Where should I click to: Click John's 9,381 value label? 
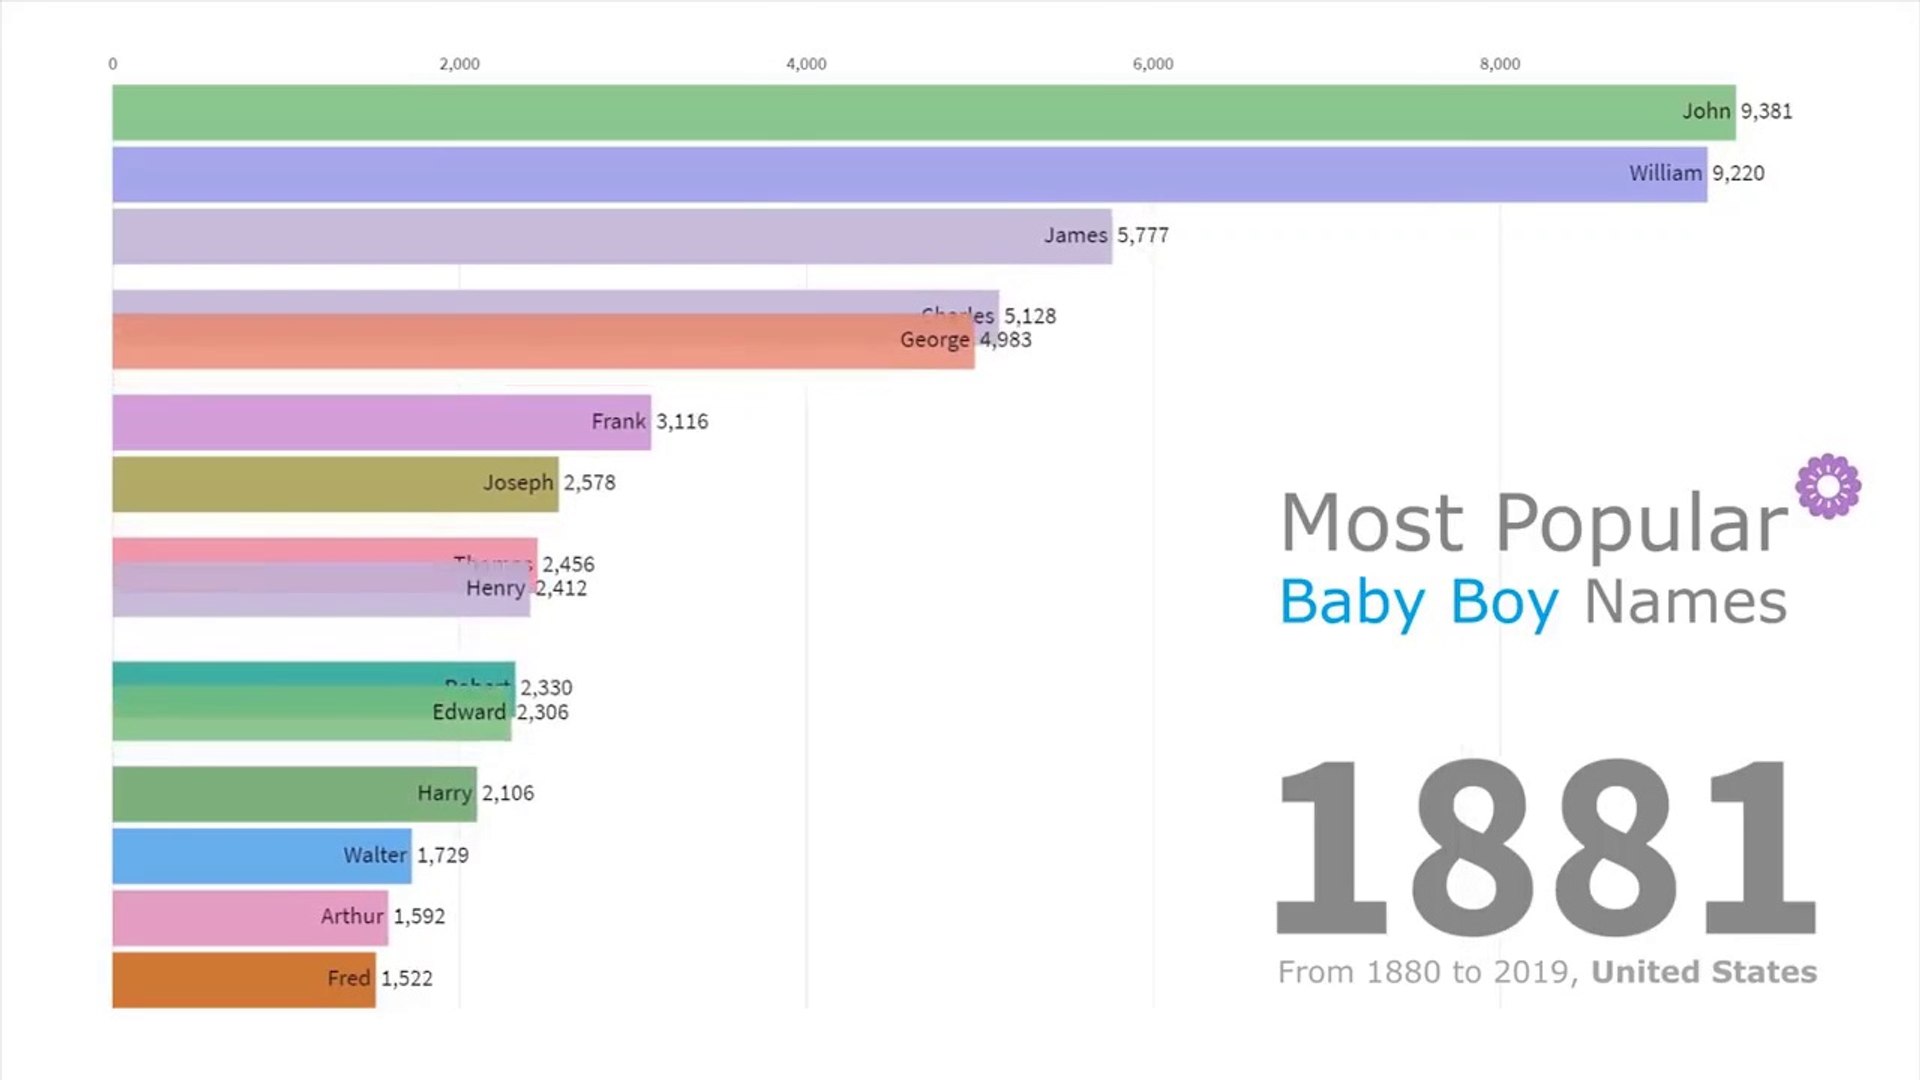tap(1766, 112)
